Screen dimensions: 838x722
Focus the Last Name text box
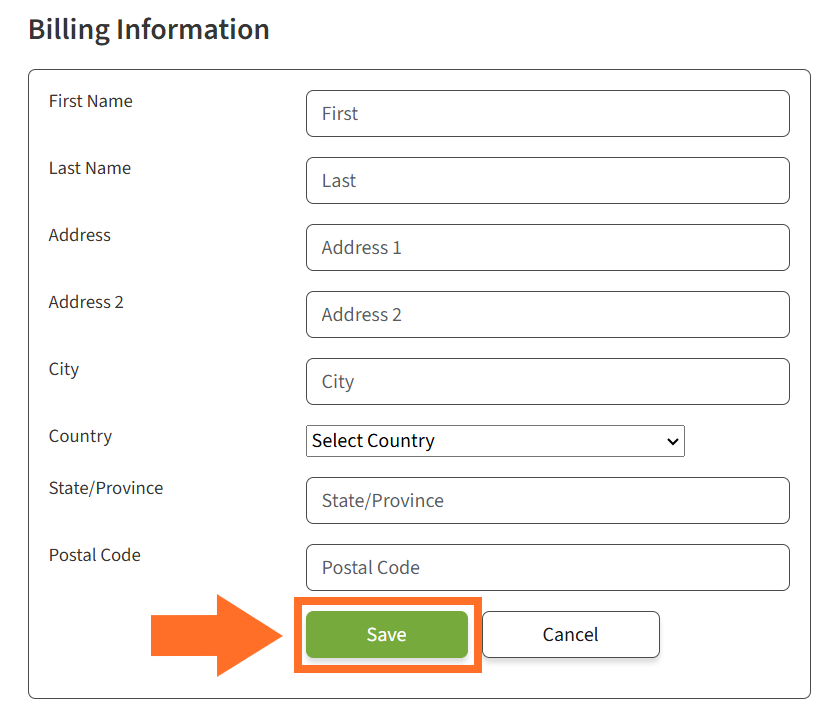click(x=547, y=181)
